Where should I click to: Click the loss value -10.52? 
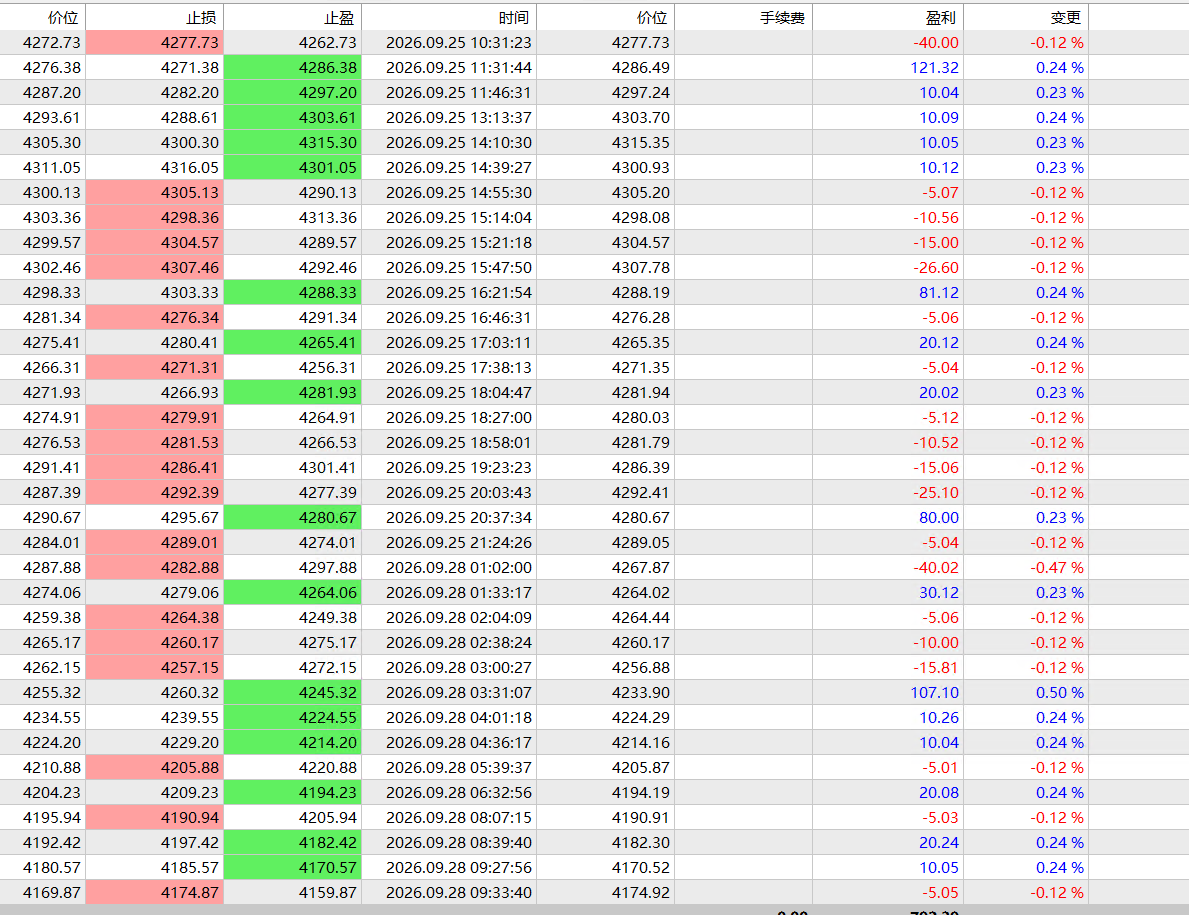tap(936, 443)
